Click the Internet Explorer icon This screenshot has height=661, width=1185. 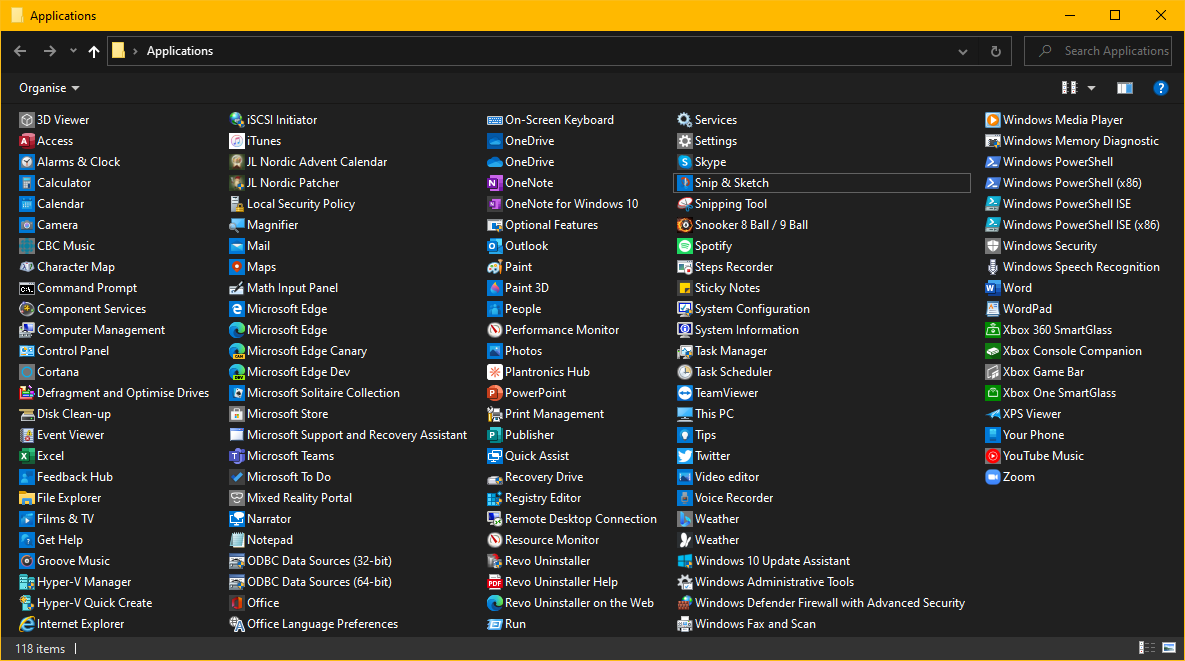pyautogui.click(x=26, y=624)
